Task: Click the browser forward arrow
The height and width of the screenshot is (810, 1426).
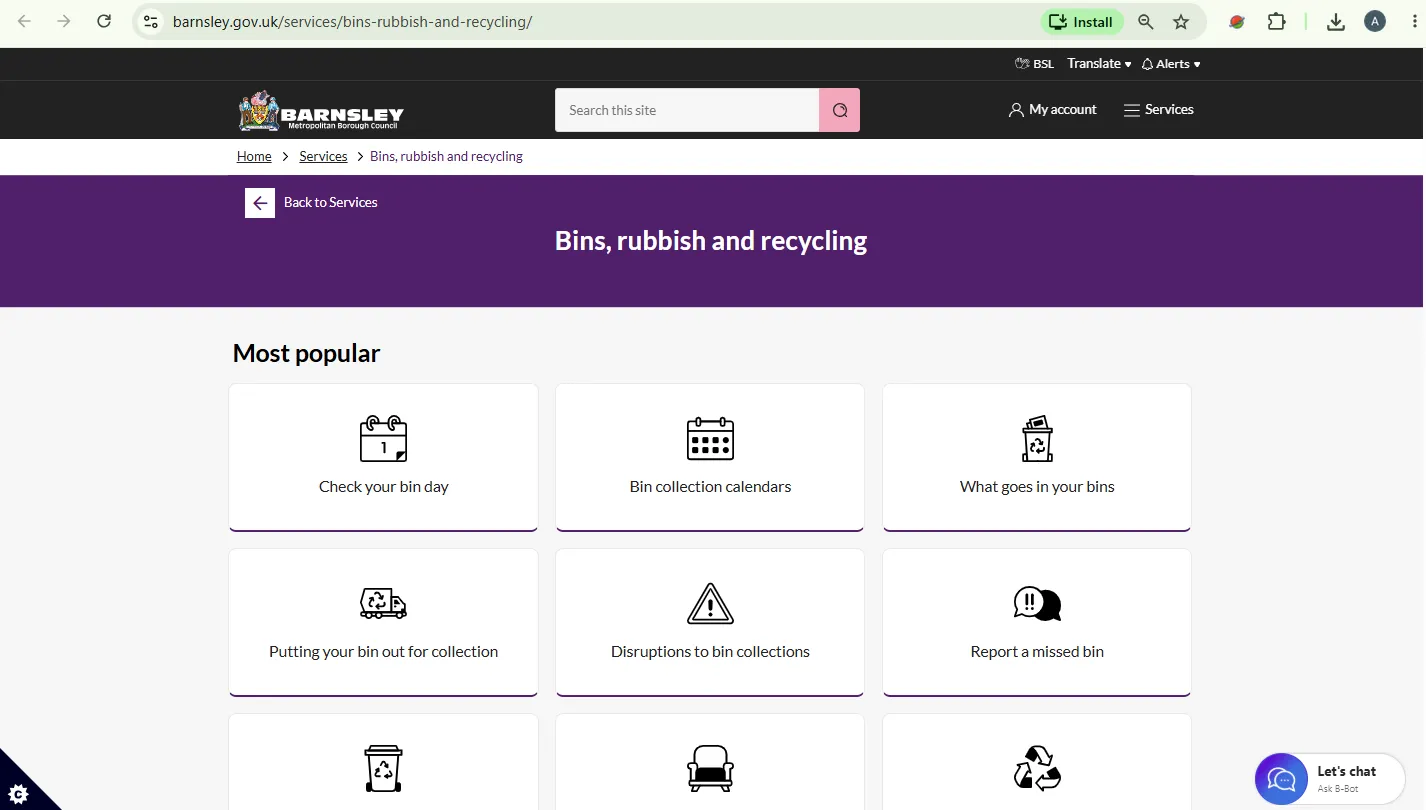Action: (64, 21)
